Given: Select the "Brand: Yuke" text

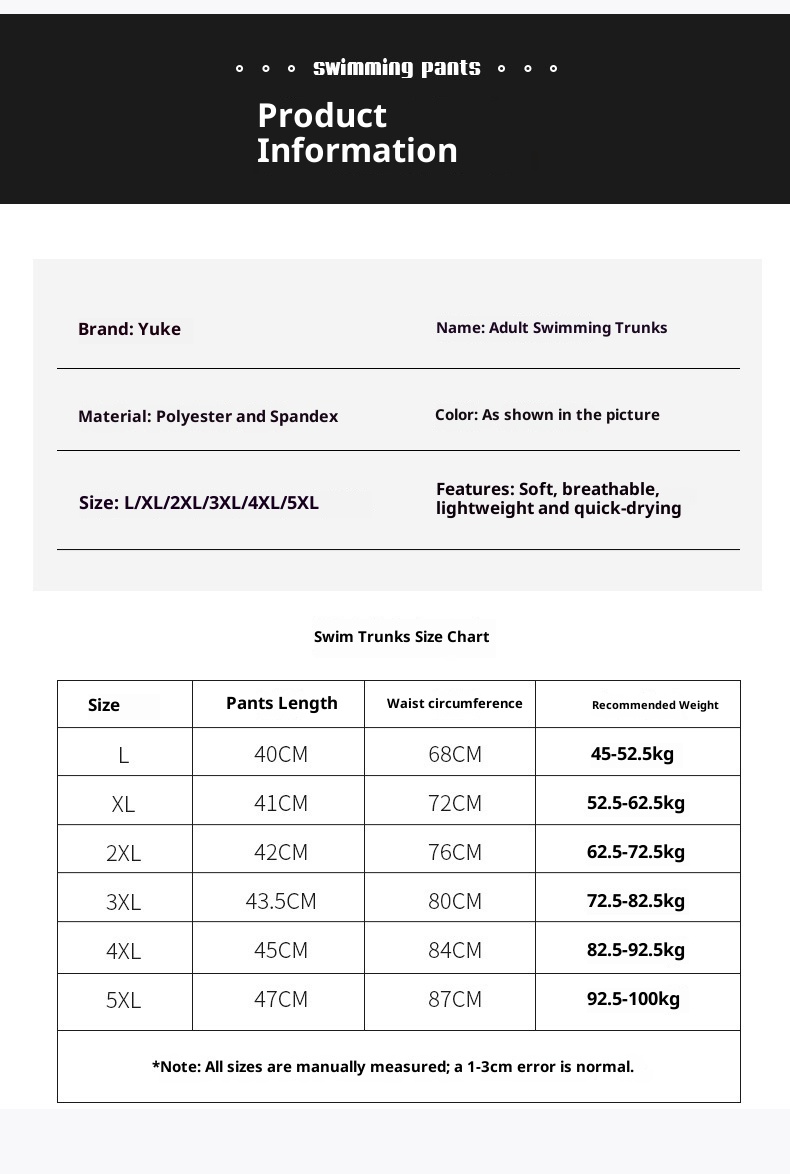Looking at the screenshot, I should pos(129,329).
